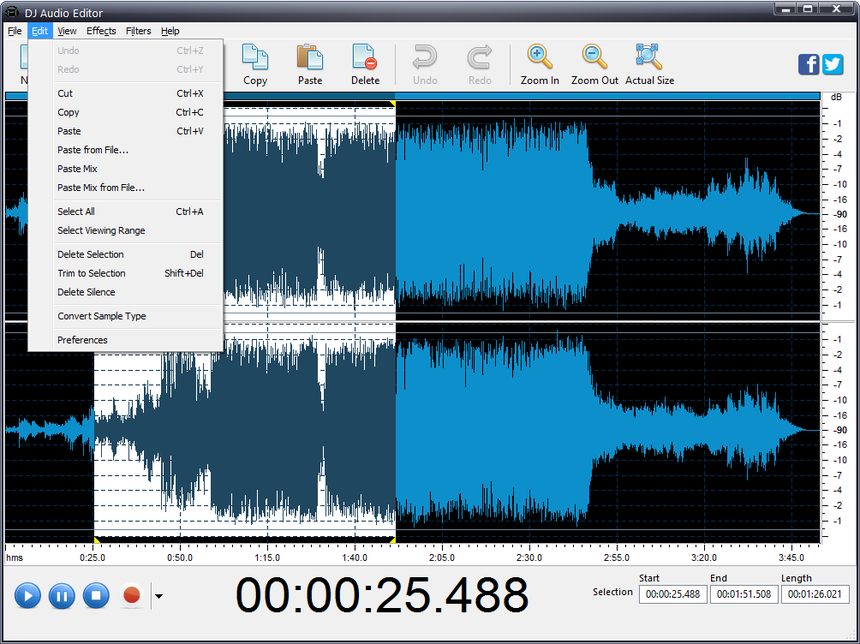Open the File menu
The width and height of the screenshot is (860, 644).
[15, 31]
